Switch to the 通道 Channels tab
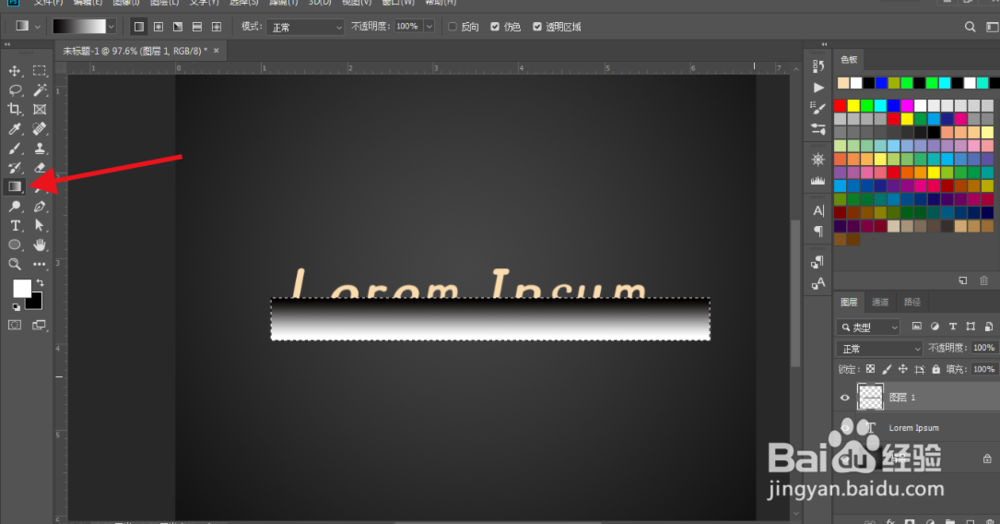Screen dimensions: 1000x524 [x=880, y=302]
